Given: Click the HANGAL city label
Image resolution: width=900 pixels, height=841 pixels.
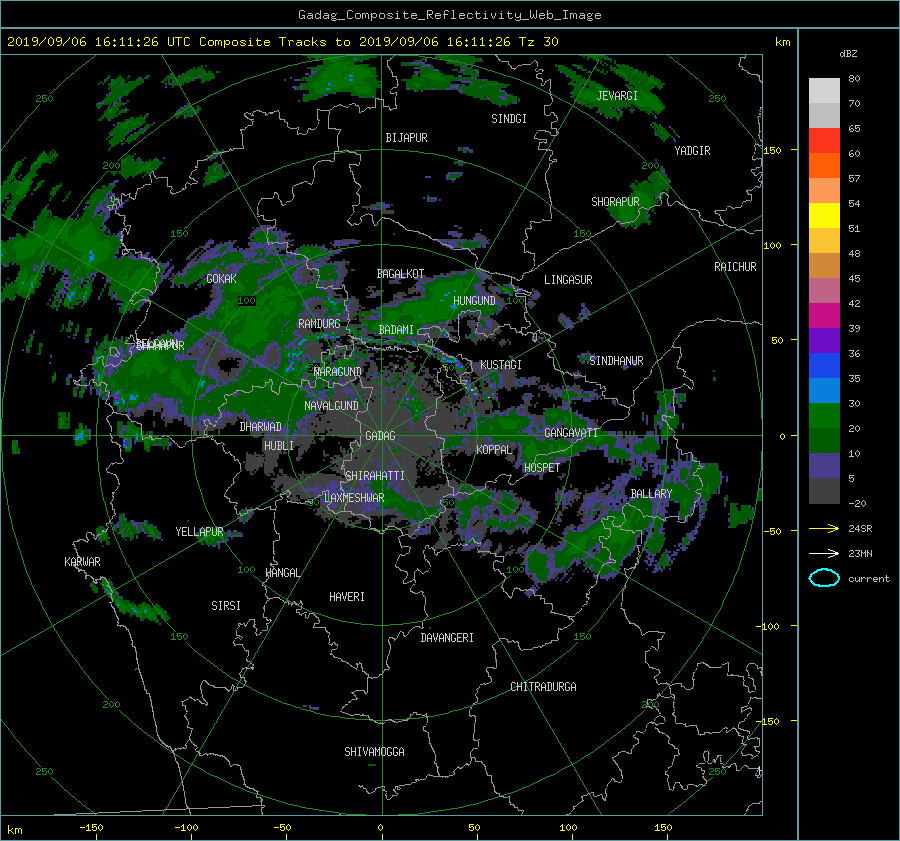Looking at the screenshot, I should [283, 573].
